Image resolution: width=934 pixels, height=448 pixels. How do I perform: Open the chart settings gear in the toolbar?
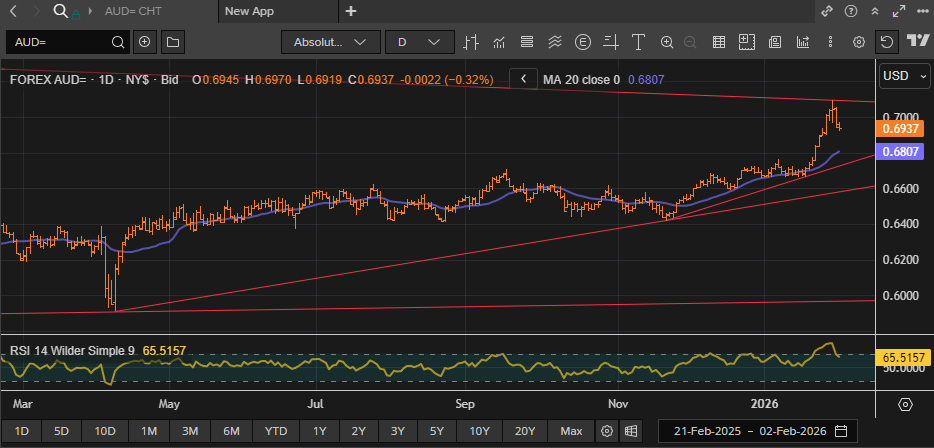[858, 42]
